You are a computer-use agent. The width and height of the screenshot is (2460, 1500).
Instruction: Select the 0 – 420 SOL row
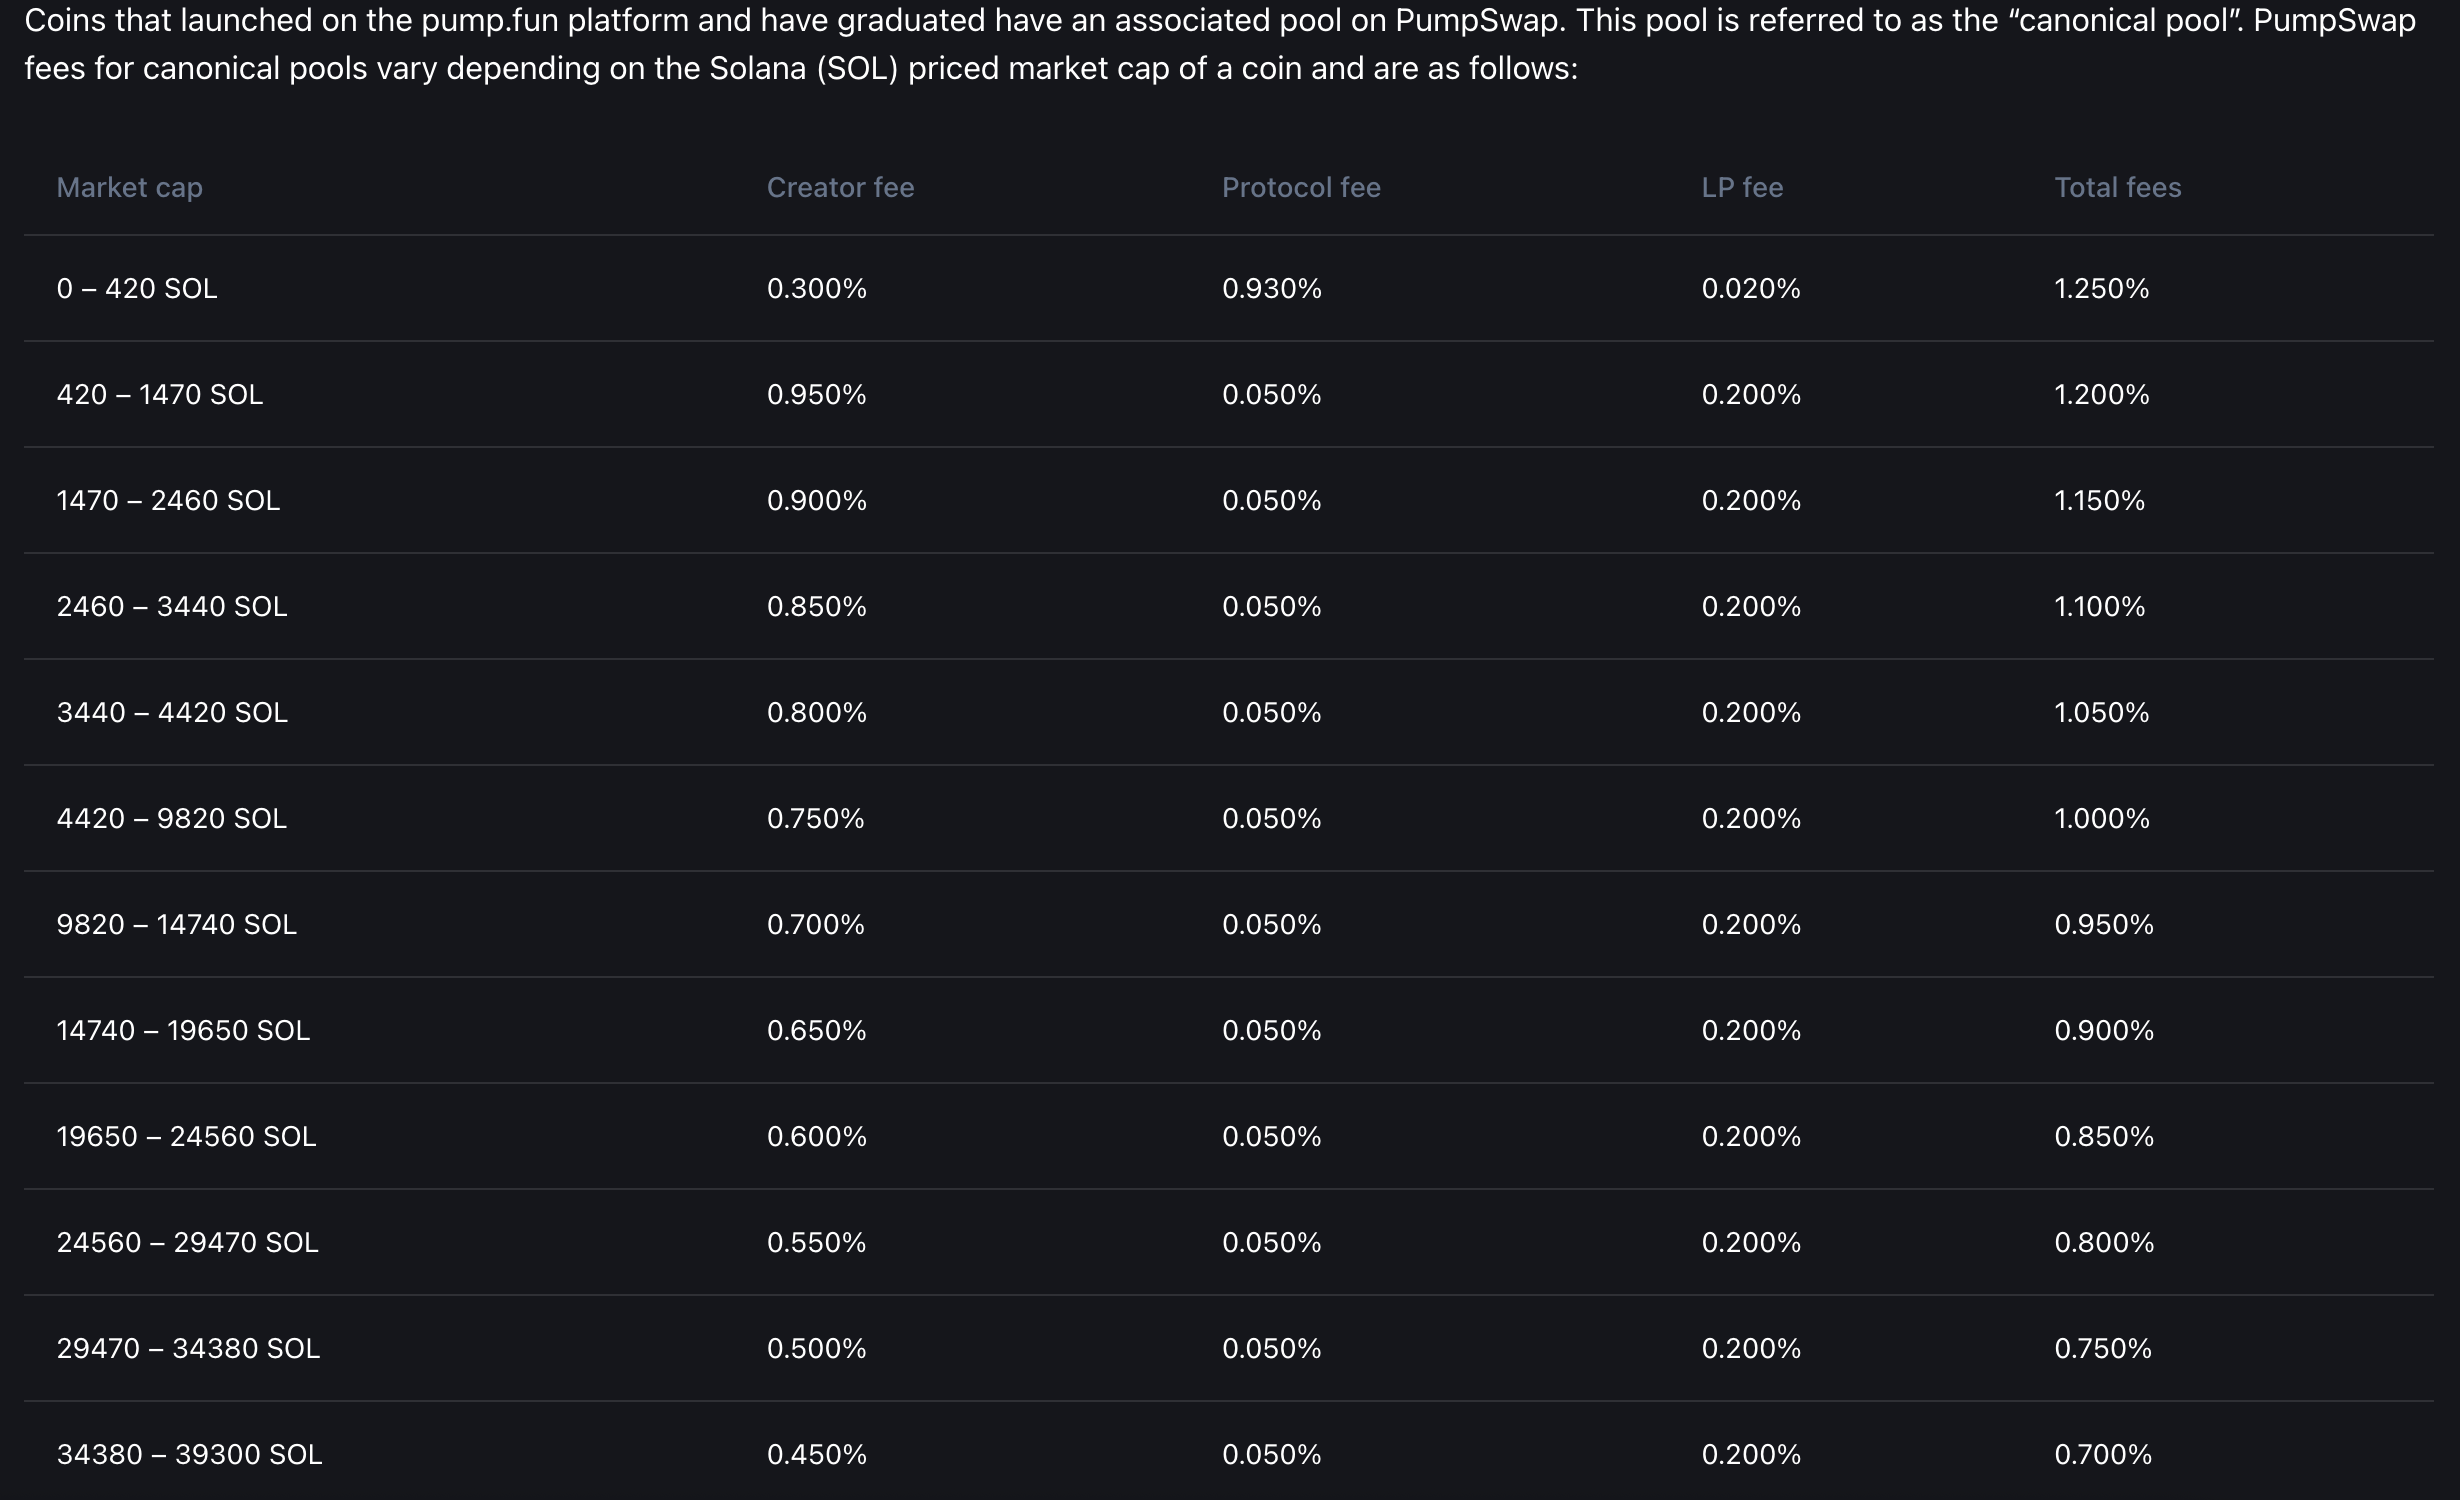[1229, 289]
